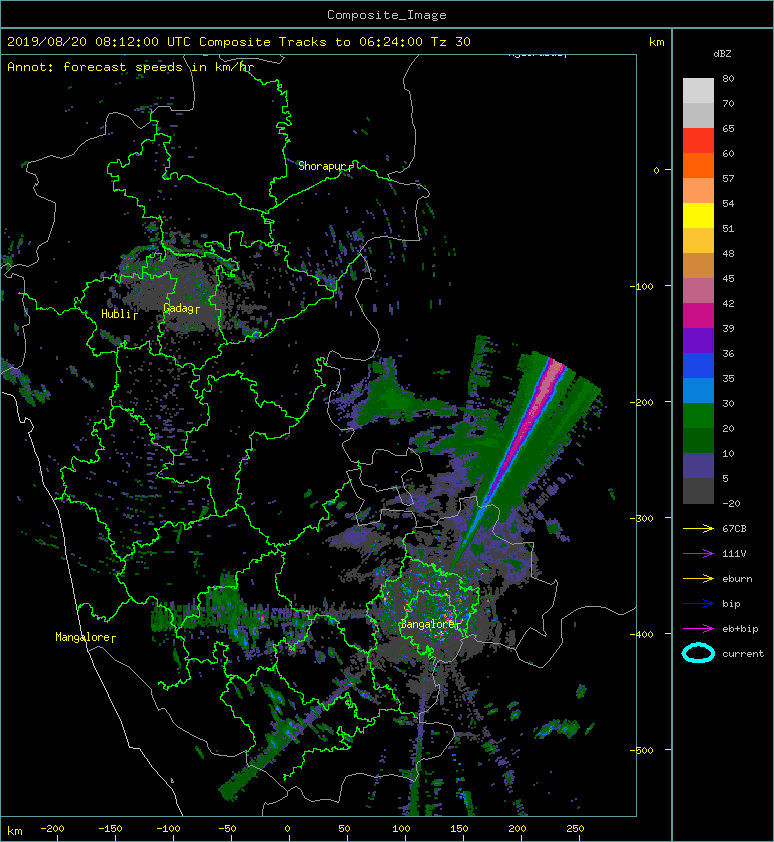Image resolution: width=774 pixels, height=842 pixels.
Task: Click the dBZ heading above color scale
Action: coord(722,54)
